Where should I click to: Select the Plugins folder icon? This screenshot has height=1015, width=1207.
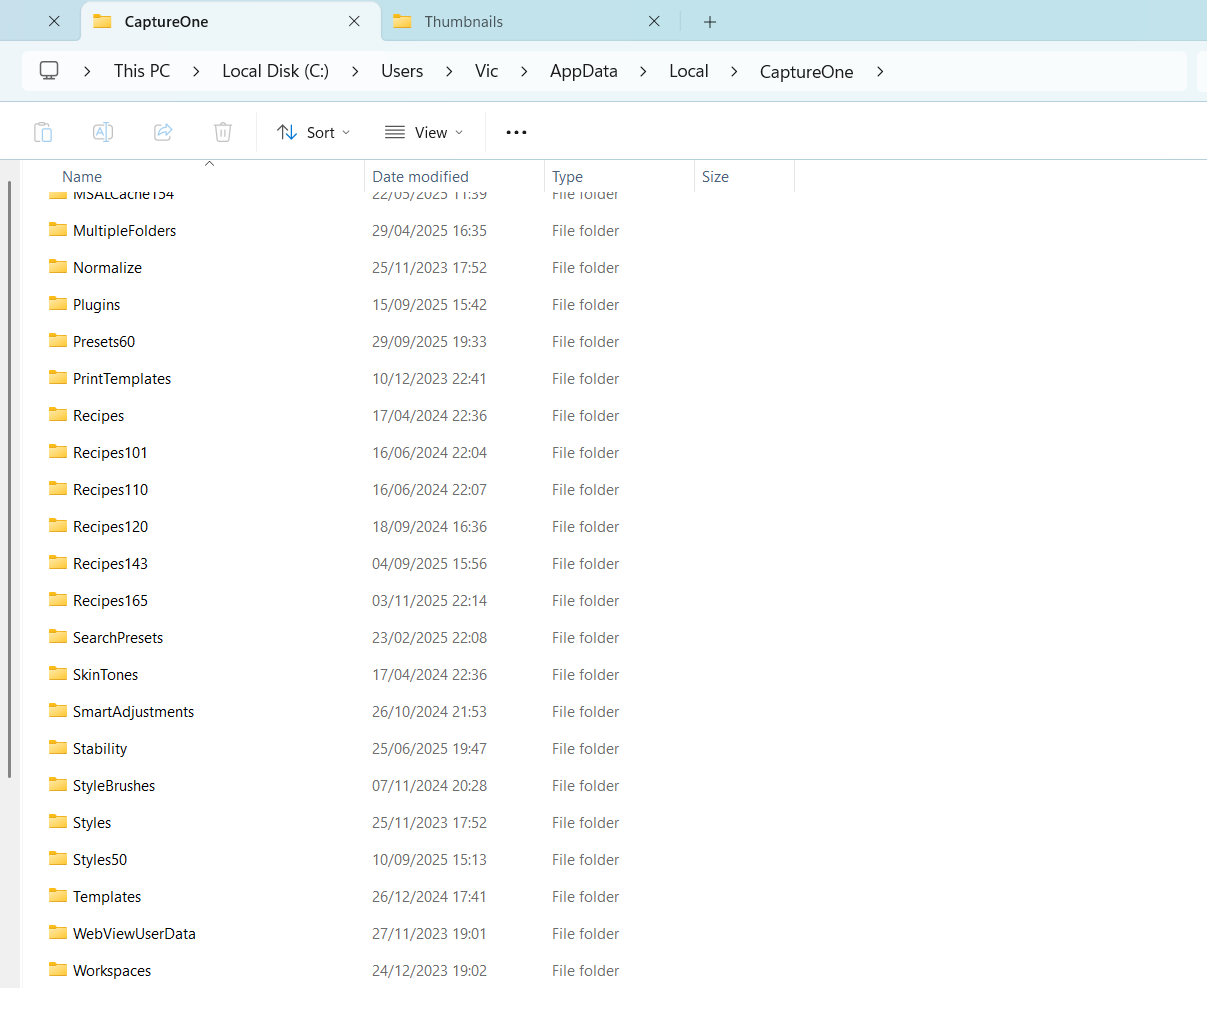59,304
